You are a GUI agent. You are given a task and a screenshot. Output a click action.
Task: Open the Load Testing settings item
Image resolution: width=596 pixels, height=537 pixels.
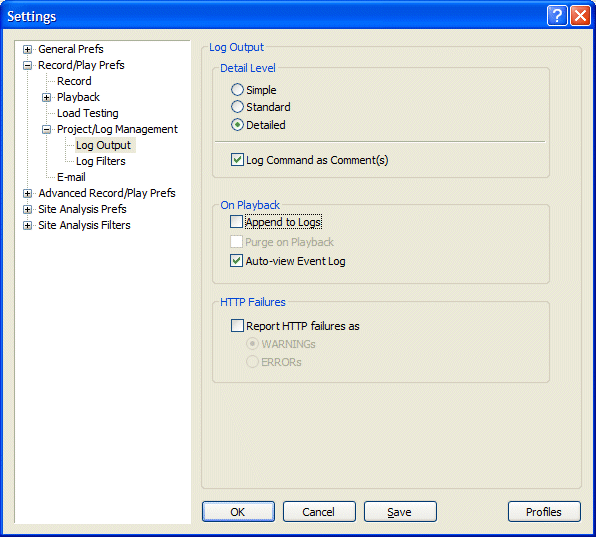[x=88, y=113]
